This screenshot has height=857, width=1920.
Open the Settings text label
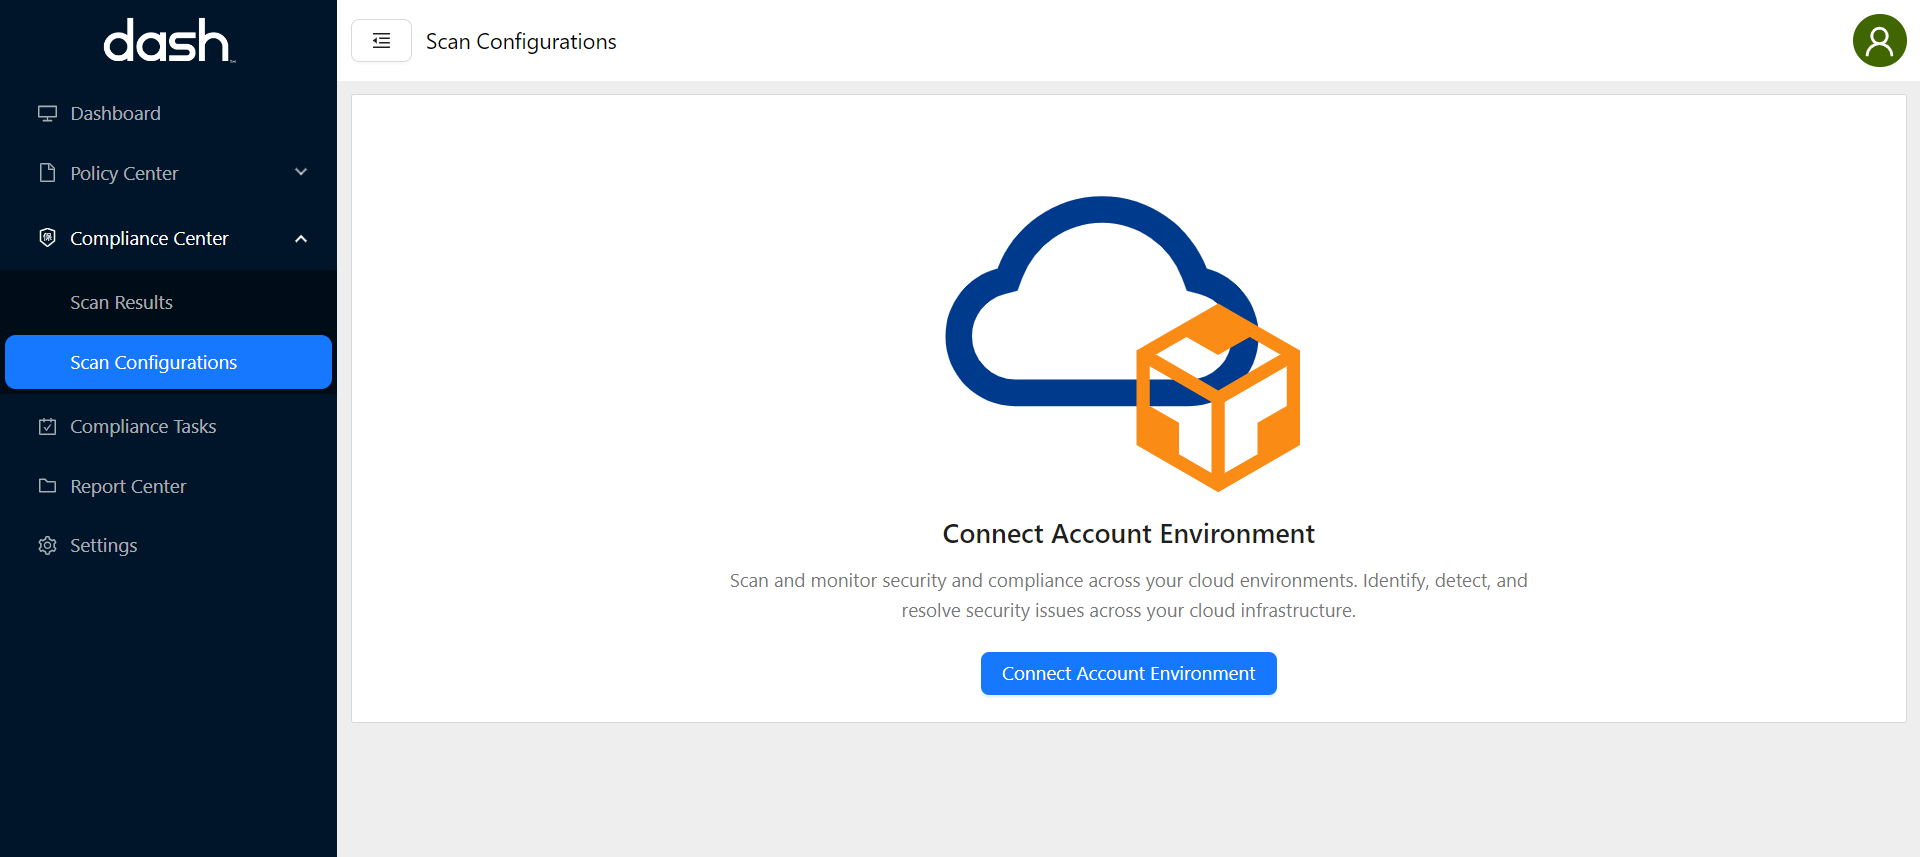pos(103,545)
